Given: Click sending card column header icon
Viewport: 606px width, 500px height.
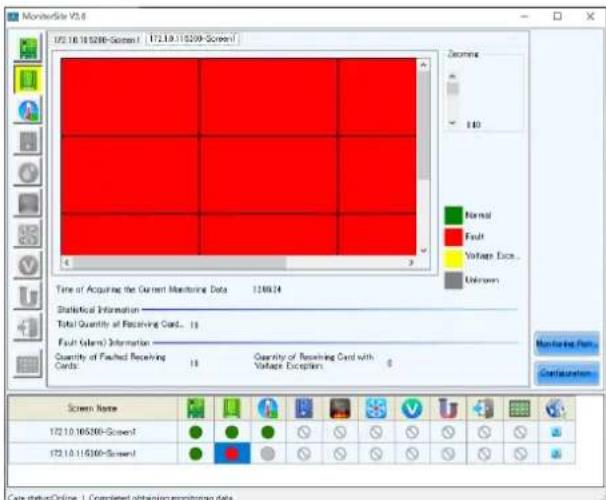Looking at the screenshot, I should click(x=196, y=408).
